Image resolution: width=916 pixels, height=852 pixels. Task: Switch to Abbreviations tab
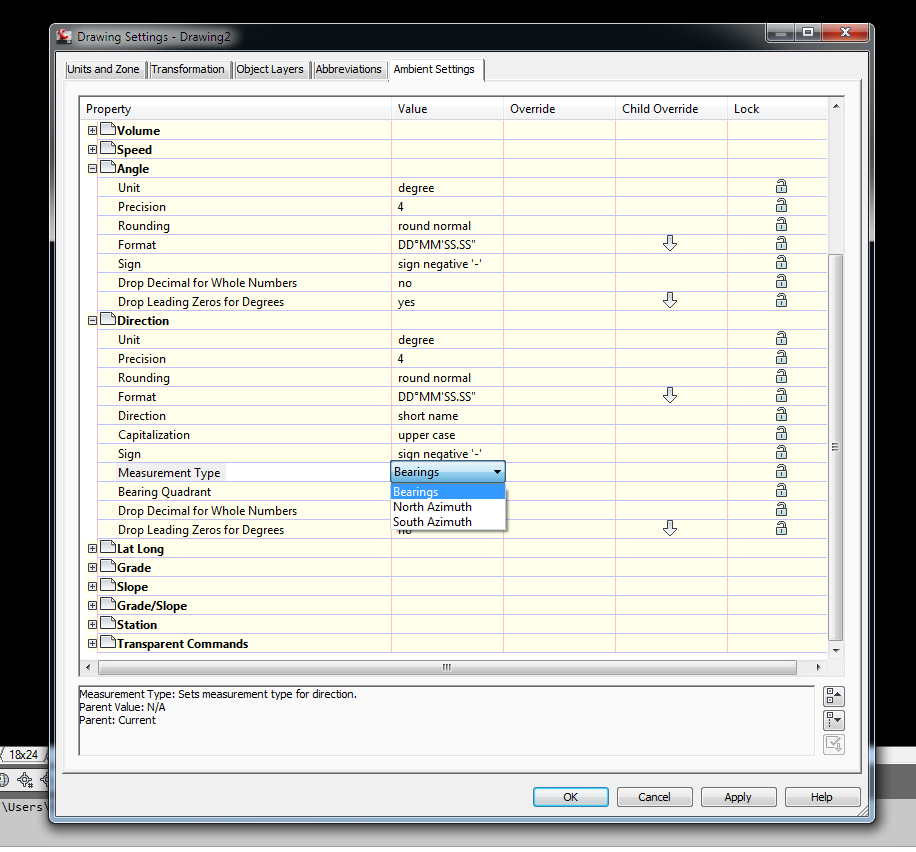click(348, 69)
